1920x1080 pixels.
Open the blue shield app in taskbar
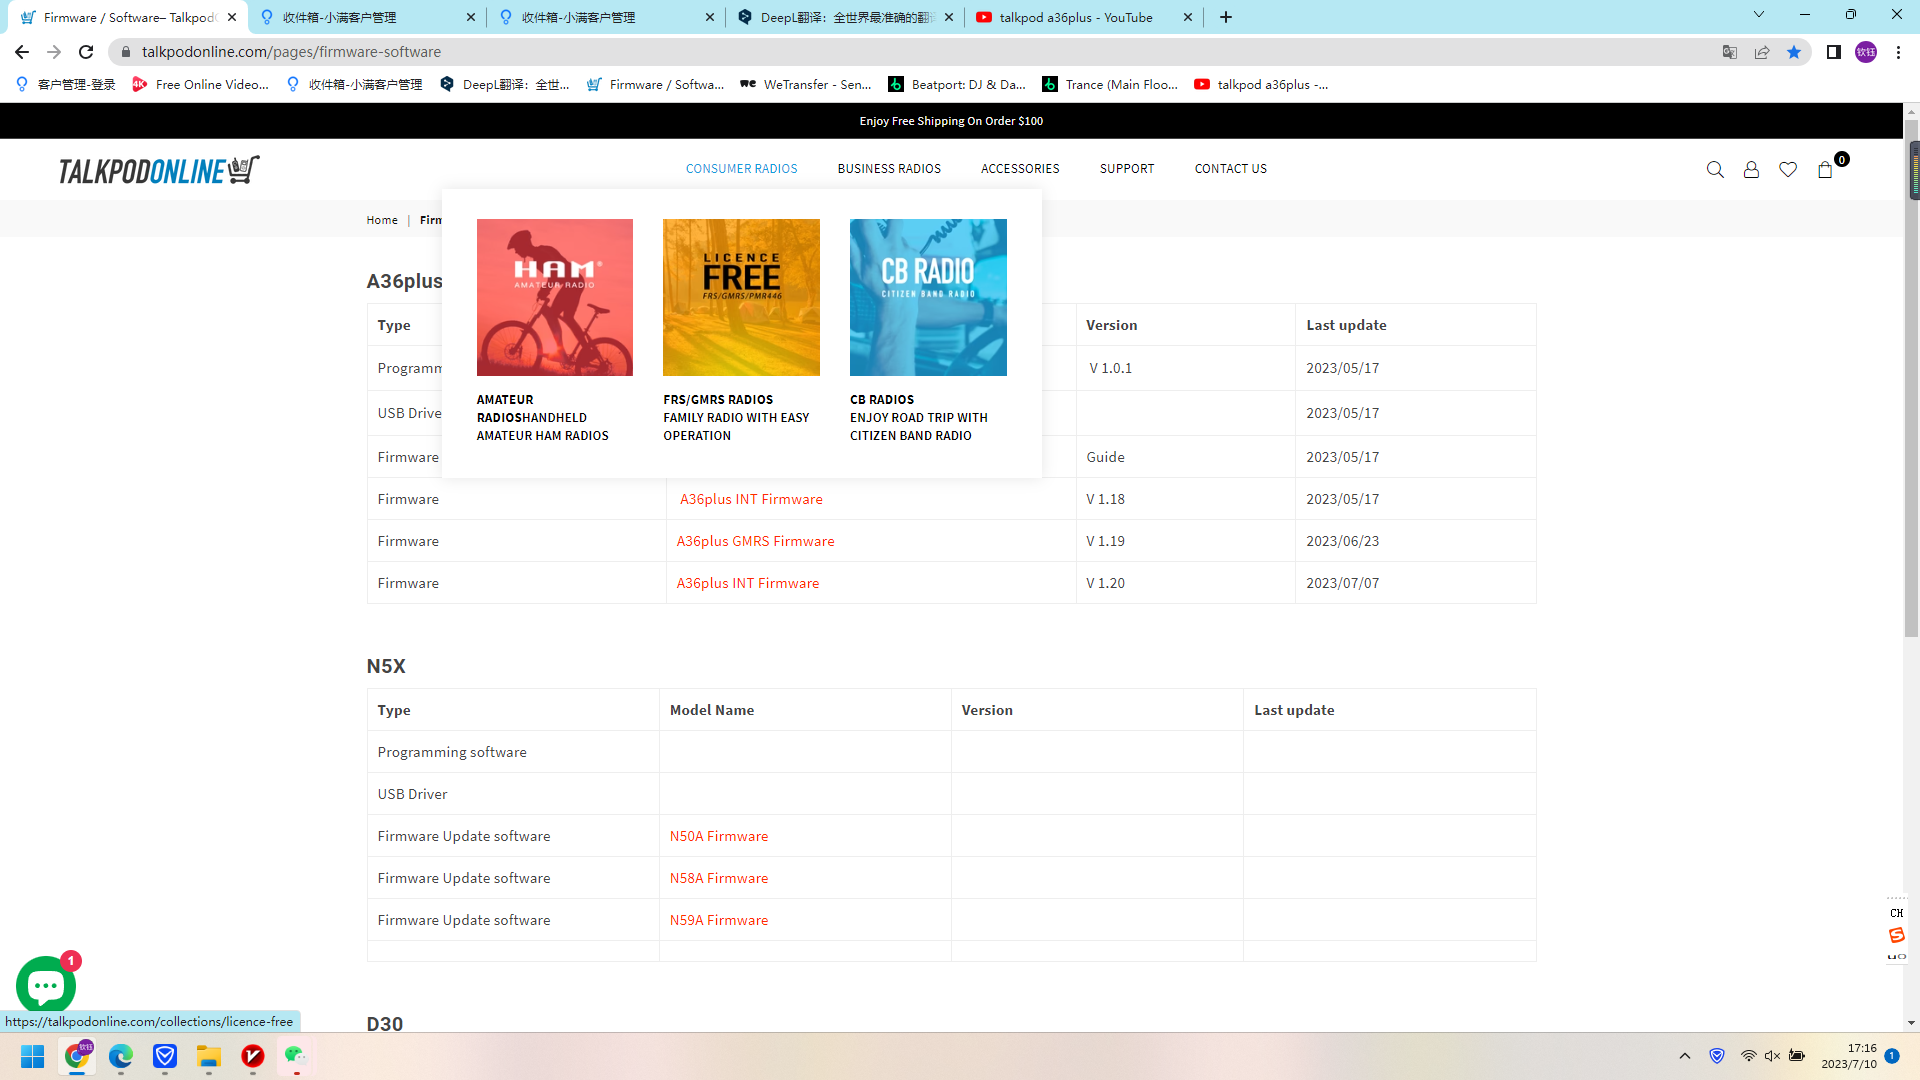coord(165,1056)
